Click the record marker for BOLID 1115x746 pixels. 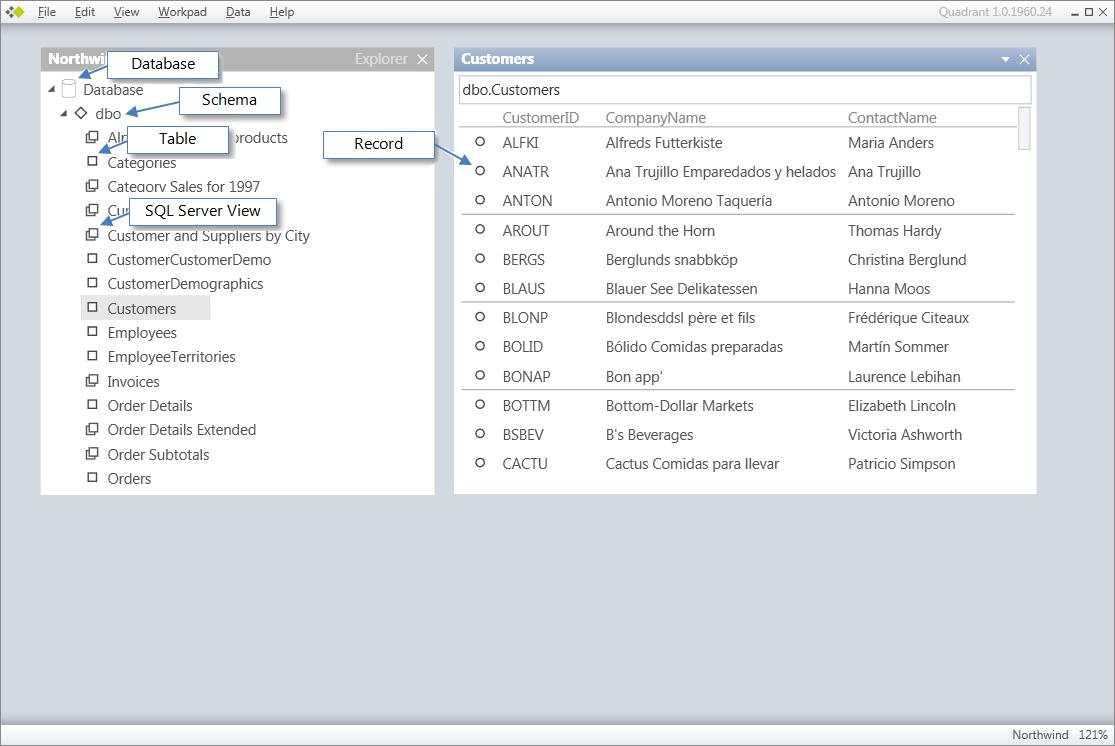(480, 346)
